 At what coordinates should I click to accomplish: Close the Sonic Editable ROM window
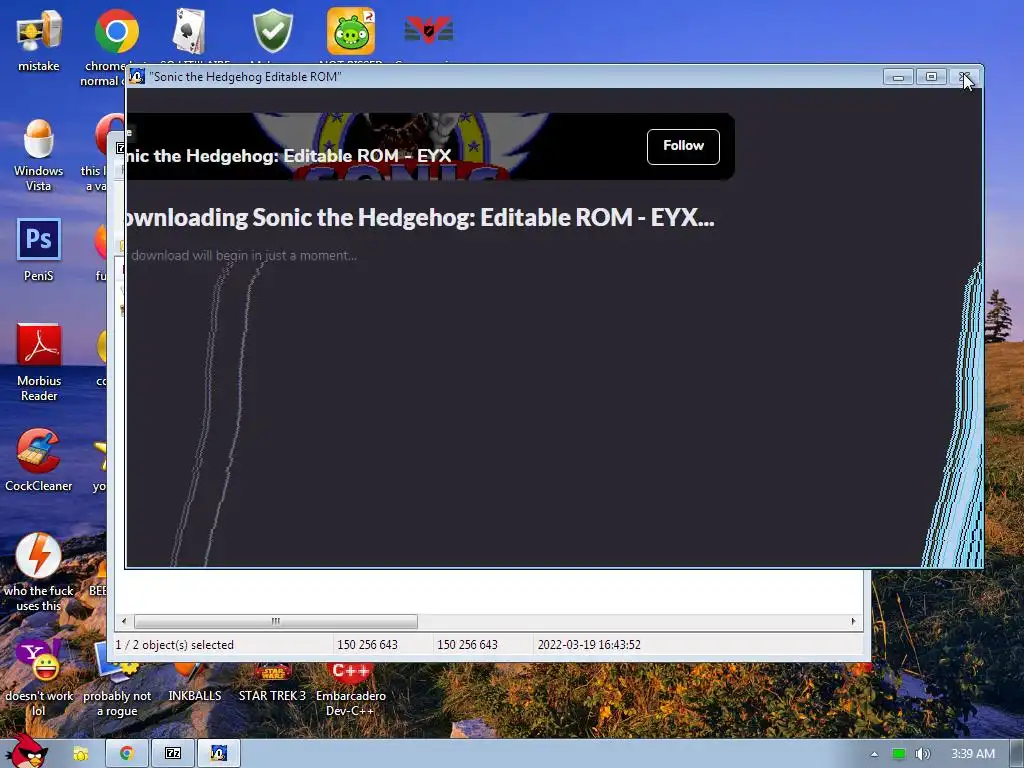click(965, 77)
